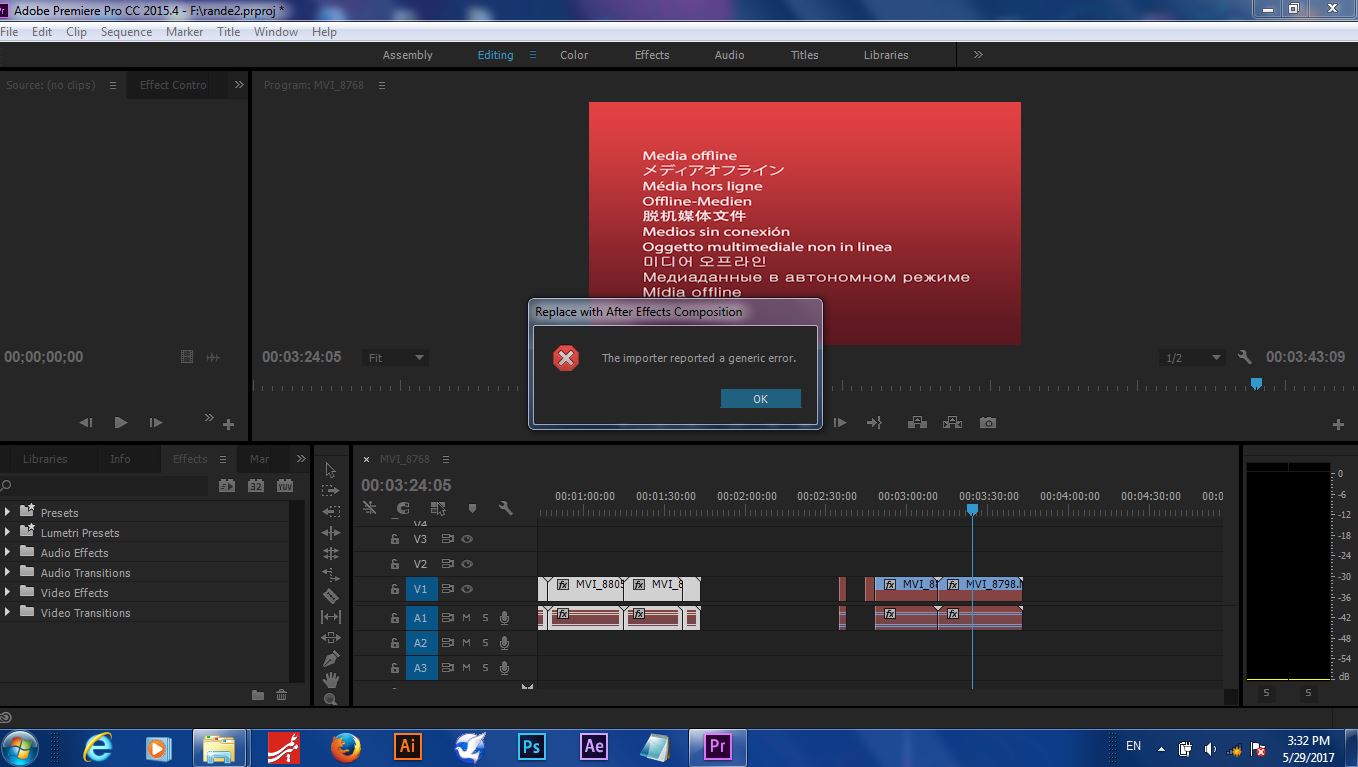
Task: Click the Export Frame camera icon
Action: point(988,423)
